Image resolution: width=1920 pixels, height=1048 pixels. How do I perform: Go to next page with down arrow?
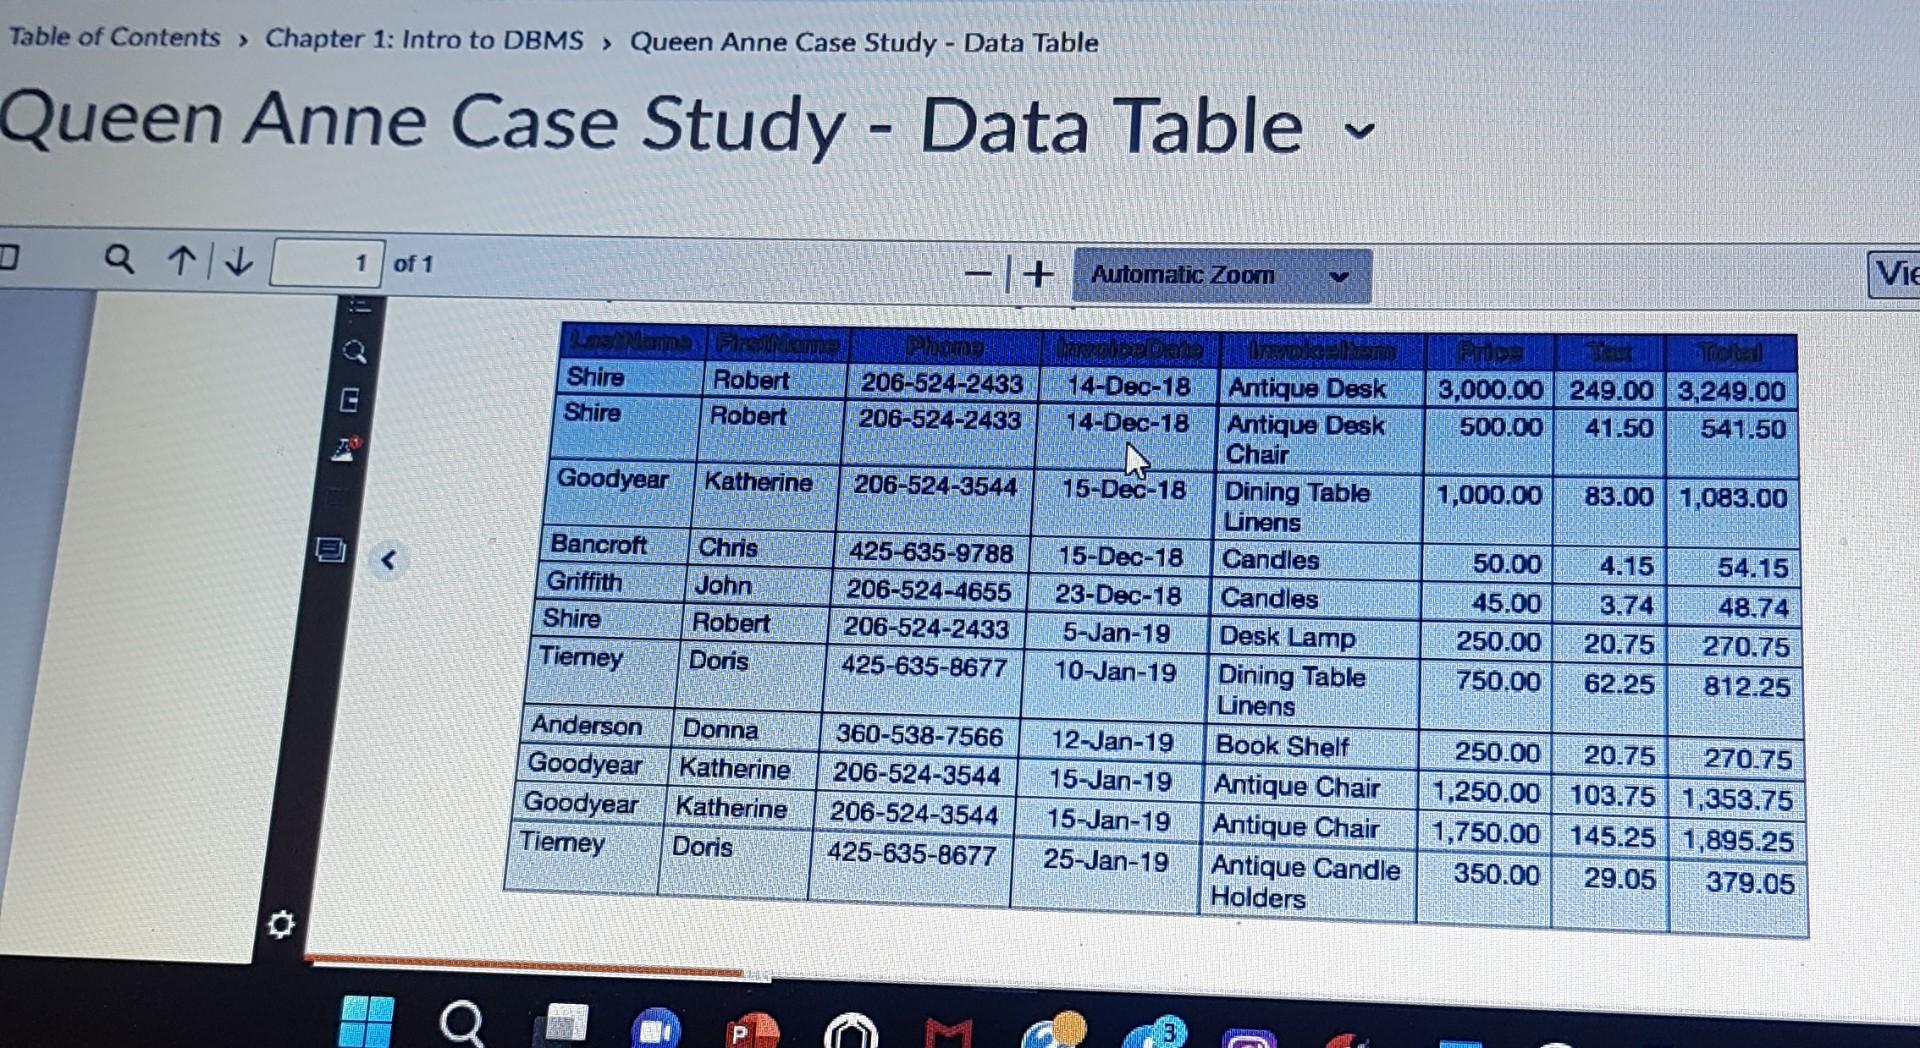click(237, 262)
